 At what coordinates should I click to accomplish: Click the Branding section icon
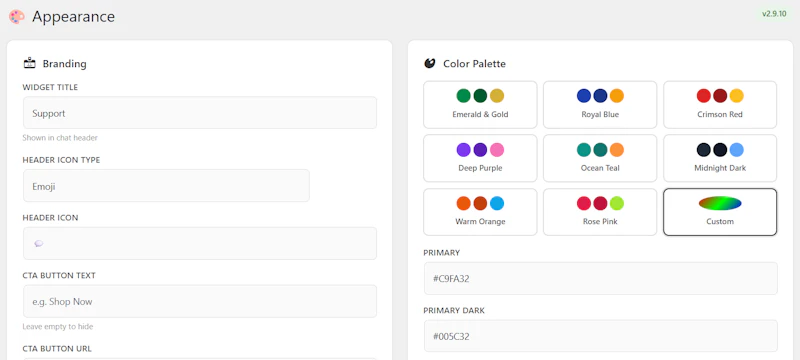pos(30,64)
